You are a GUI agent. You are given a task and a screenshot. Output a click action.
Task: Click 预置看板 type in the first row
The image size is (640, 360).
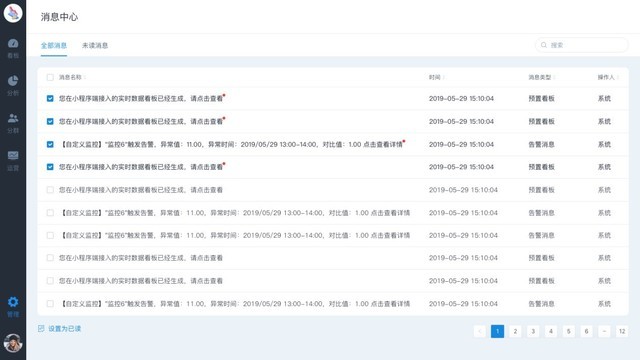pos(541,98)
